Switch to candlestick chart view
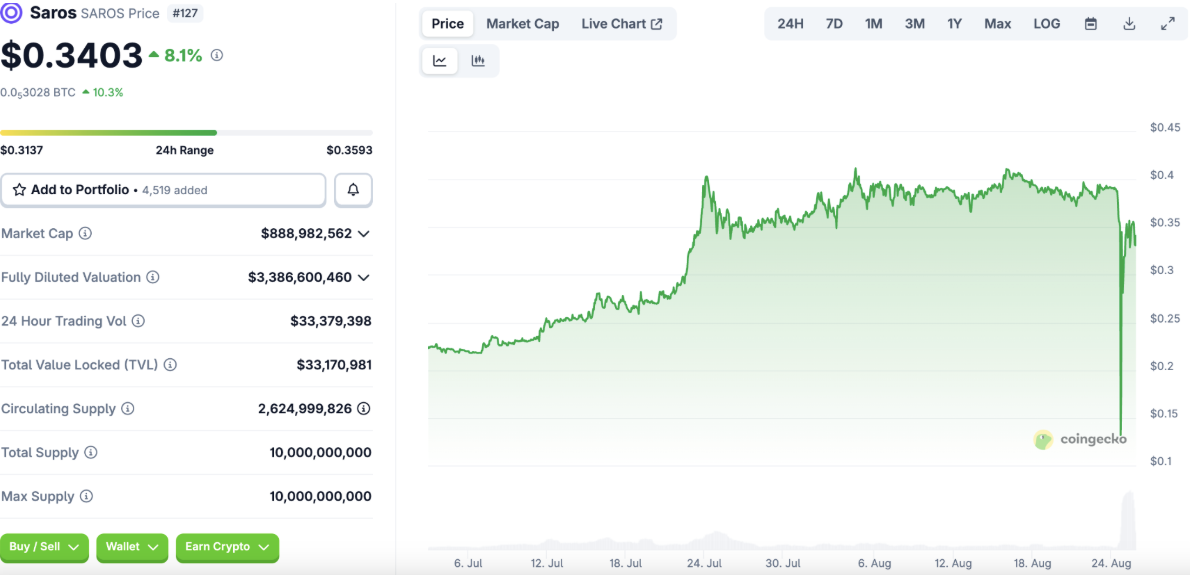 pyautogui.click(x=478, y=61)
